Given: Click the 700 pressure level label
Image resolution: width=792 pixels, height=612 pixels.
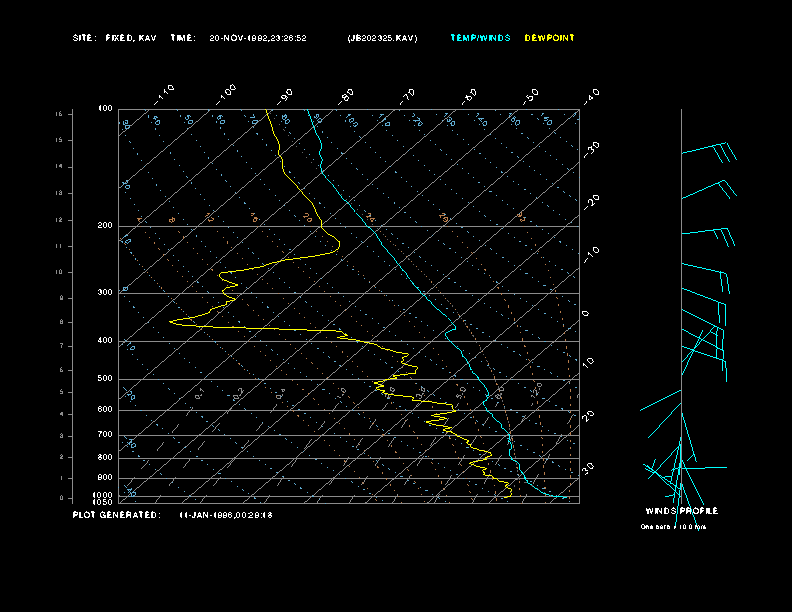Looking at the screenshot, I should point(105,435).
